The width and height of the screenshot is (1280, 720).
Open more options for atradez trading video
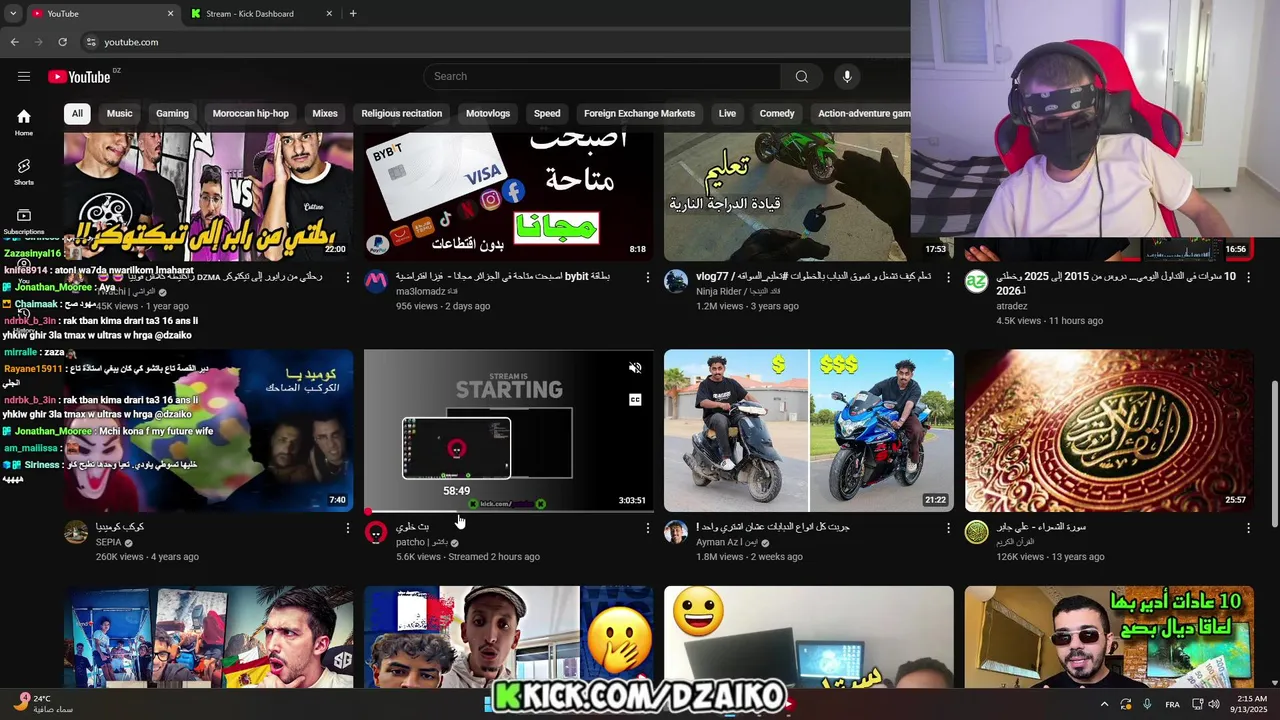(1248, 277)
